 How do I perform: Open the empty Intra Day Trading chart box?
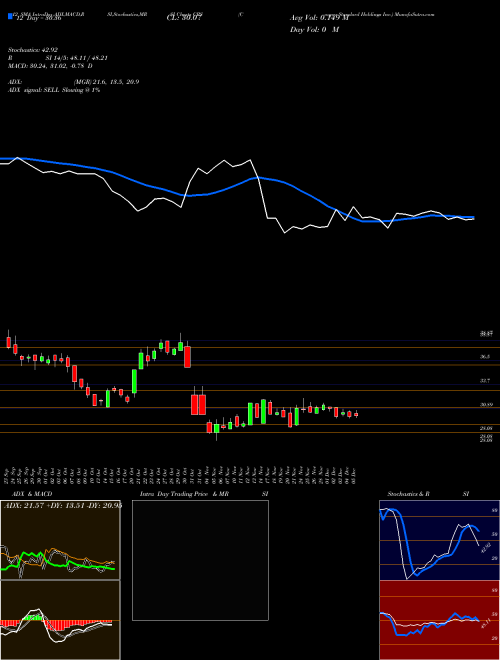(x=200, y=560)
